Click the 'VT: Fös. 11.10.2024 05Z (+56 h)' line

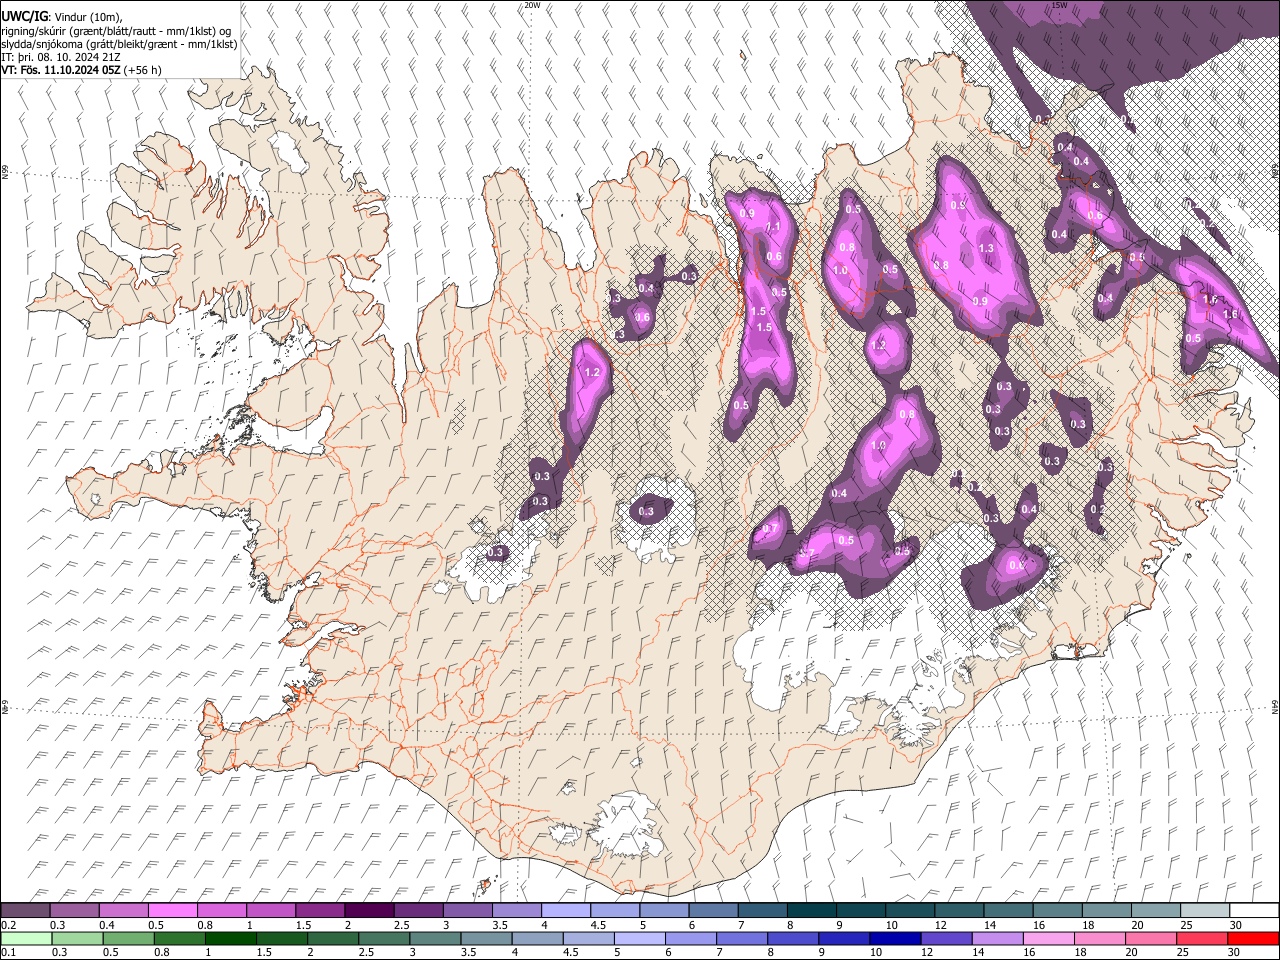[x=81, y=70]
